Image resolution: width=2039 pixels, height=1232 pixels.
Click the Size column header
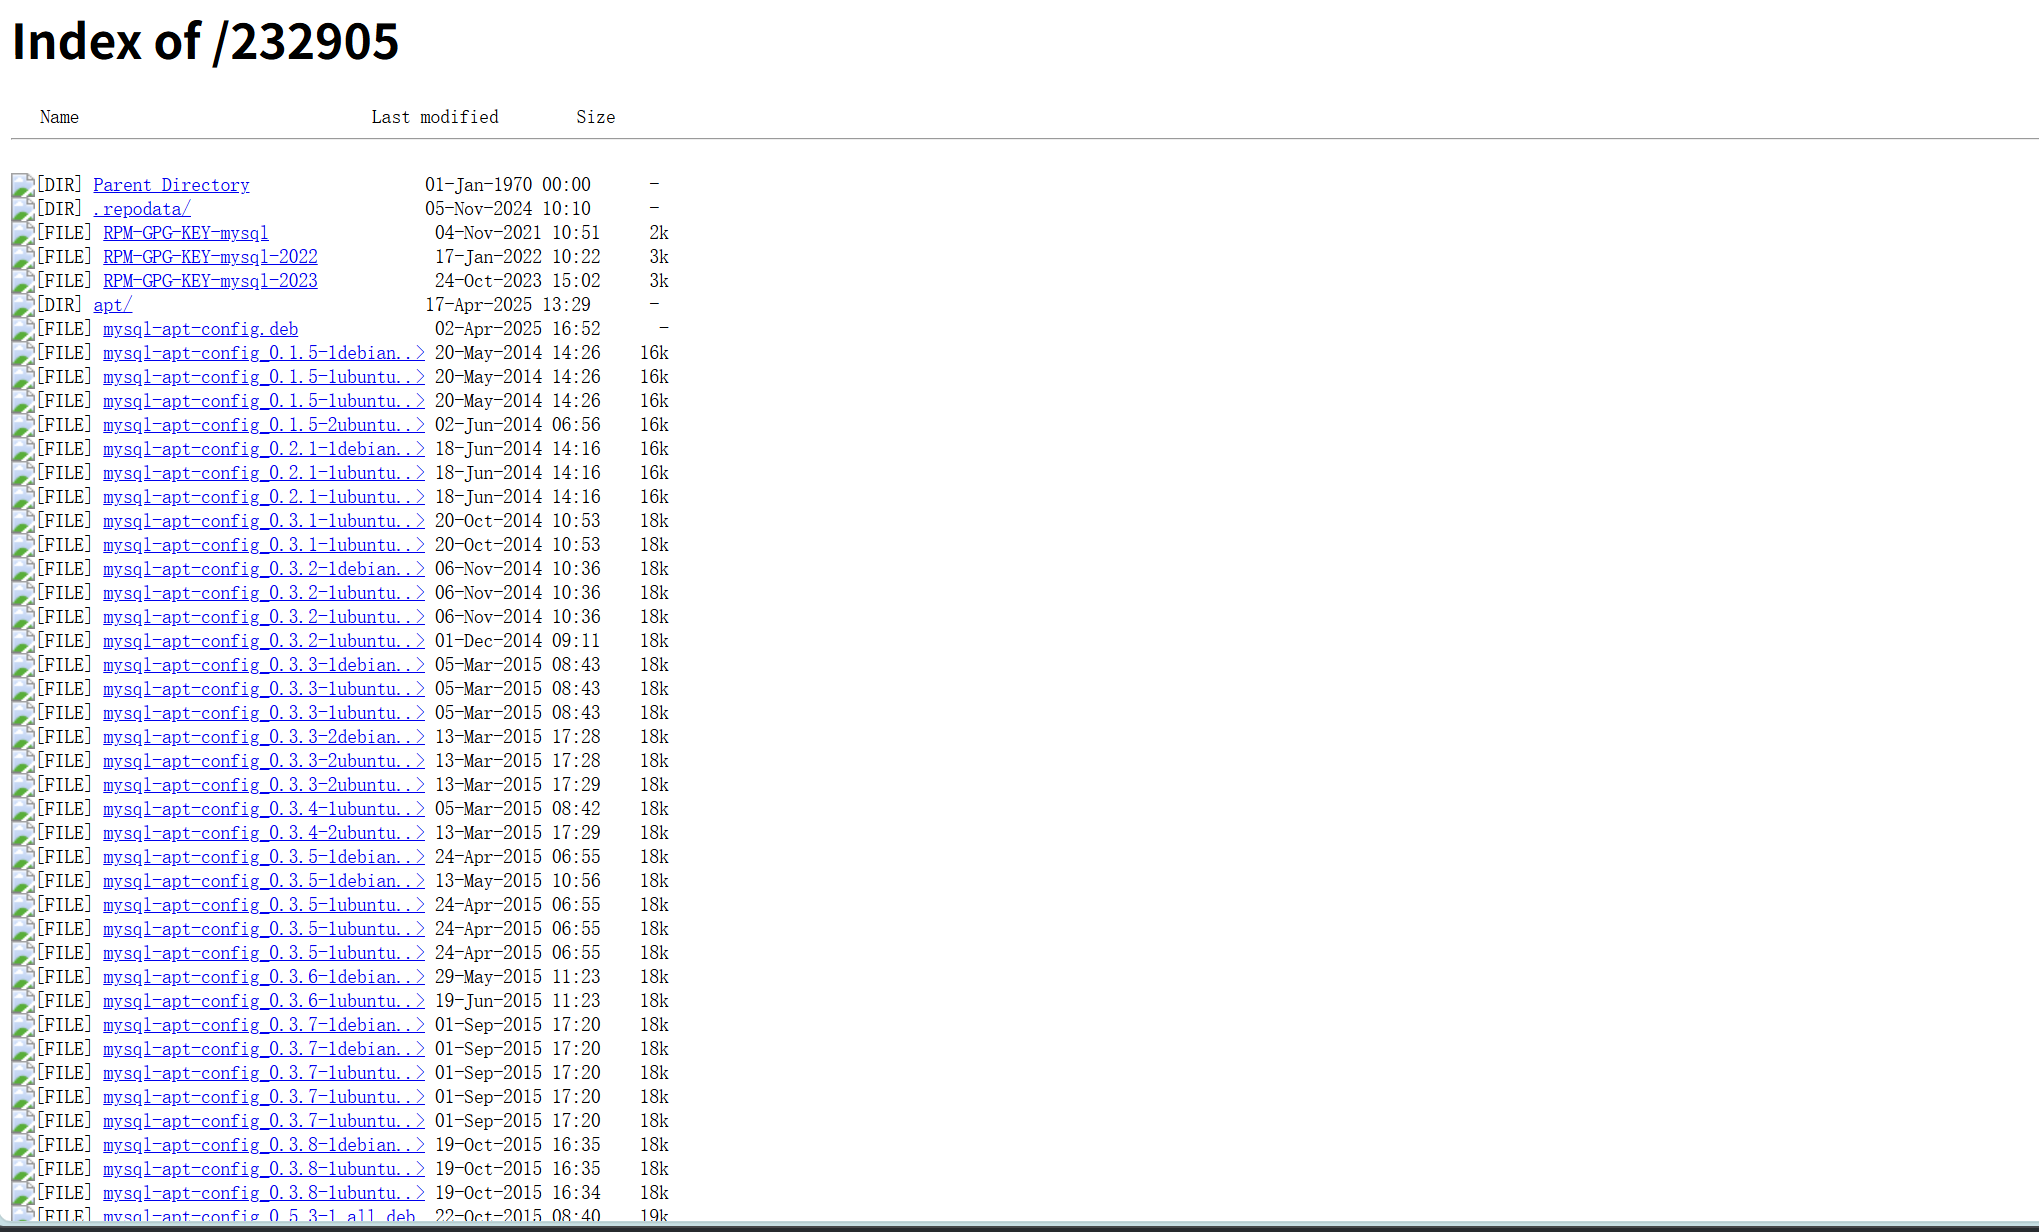(x=595, y=117)
